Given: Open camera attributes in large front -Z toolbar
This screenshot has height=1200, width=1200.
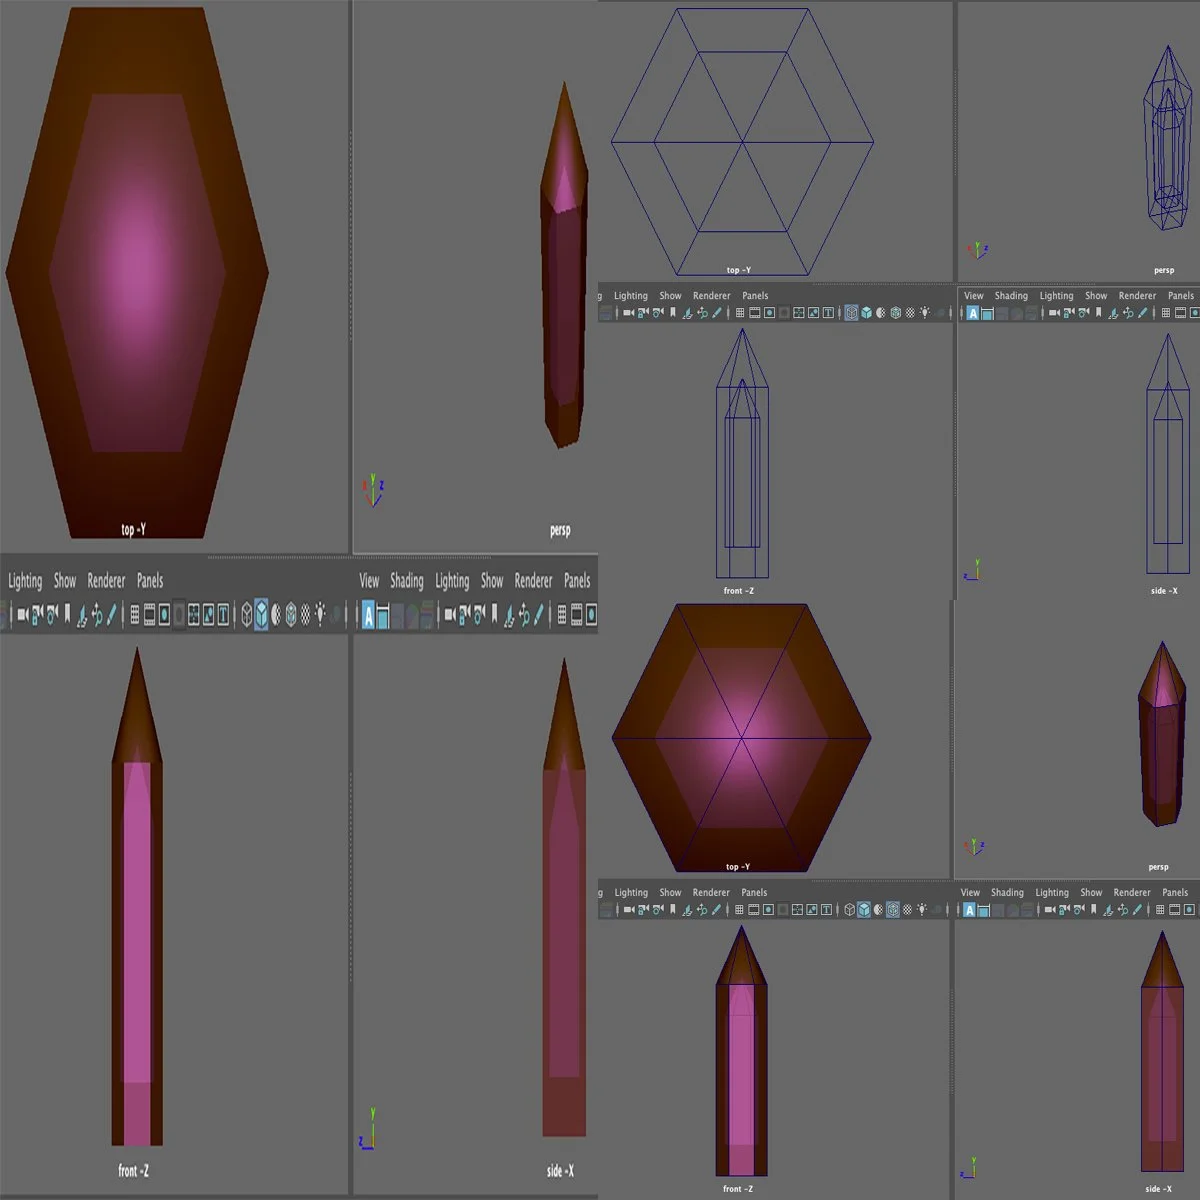Looking at the screenshot, I should [52, 615].
